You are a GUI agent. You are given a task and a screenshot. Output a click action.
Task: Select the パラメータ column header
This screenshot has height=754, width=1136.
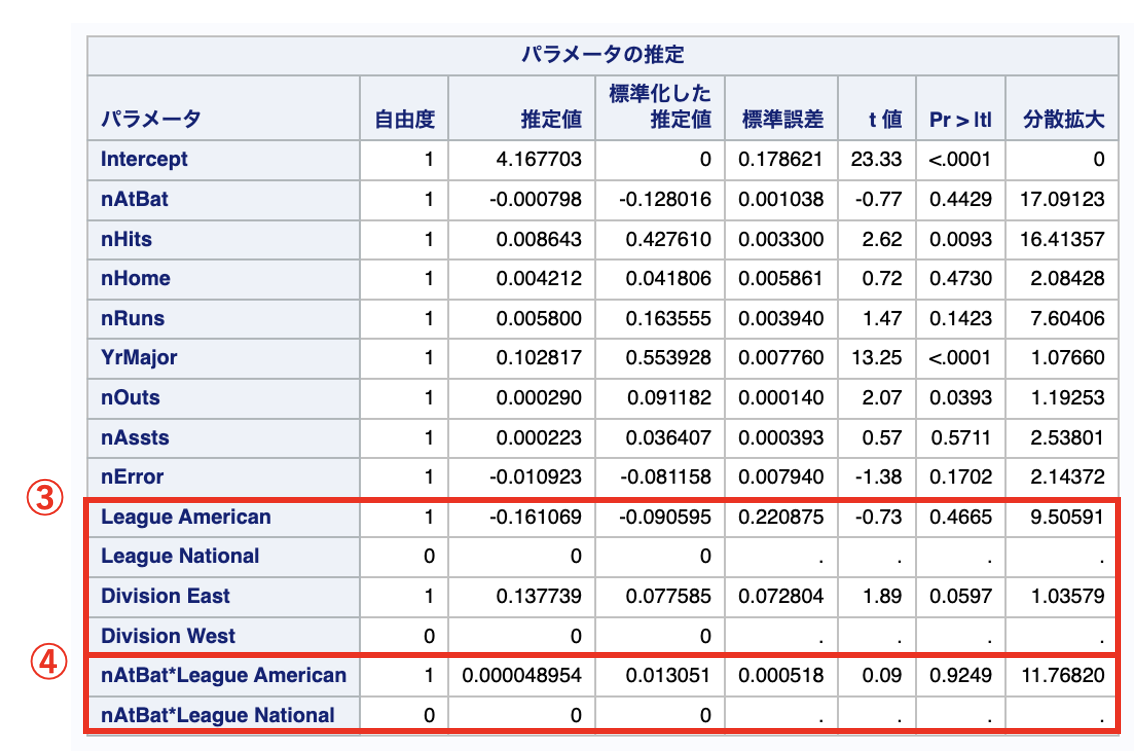(x=150, y=120)
